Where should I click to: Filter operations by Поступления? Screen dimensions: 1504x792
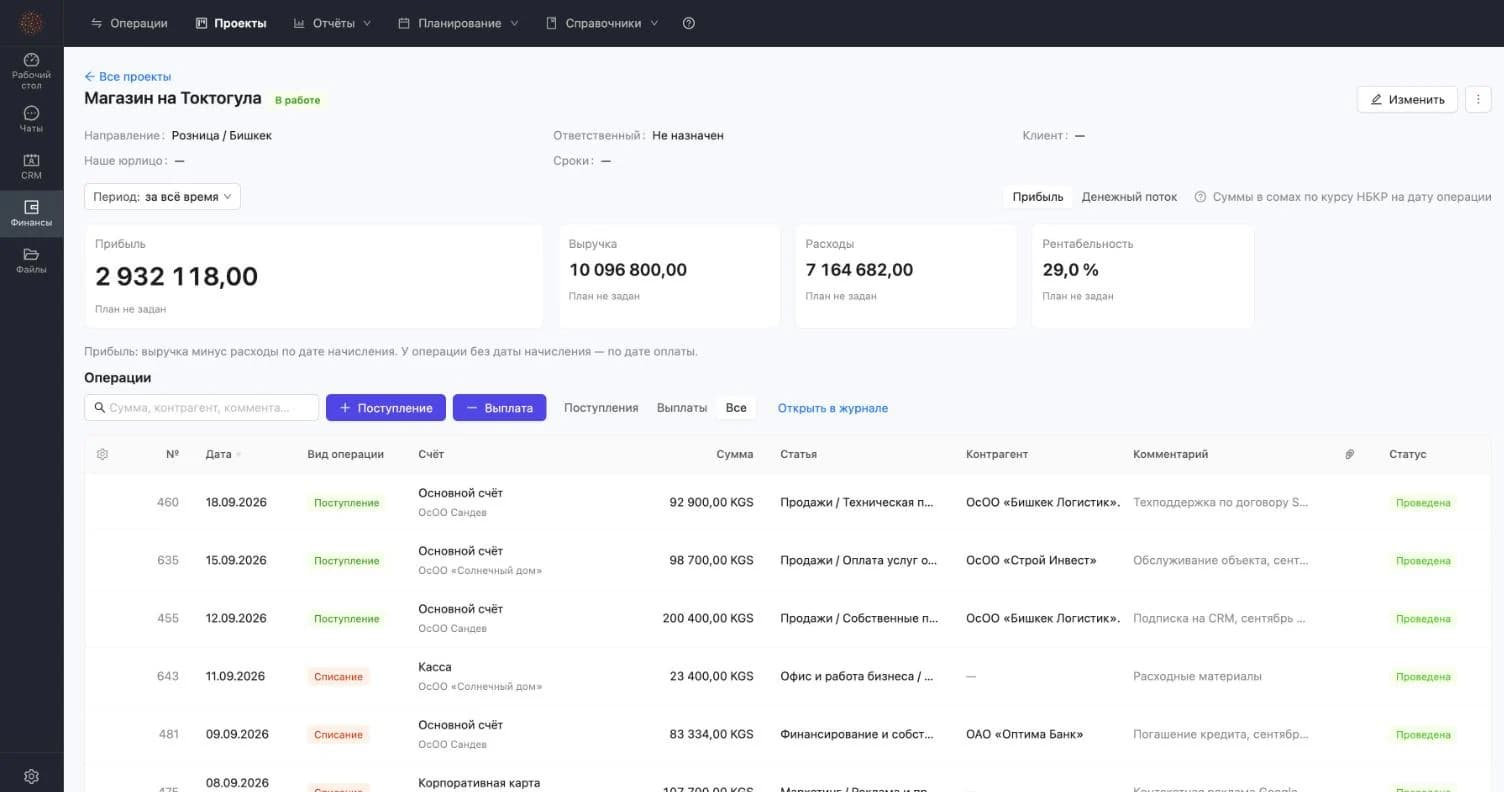coord(601,408)
